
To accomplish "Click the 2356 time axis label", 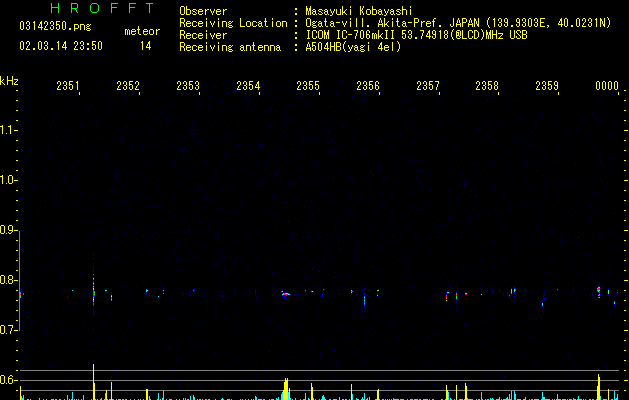I will coord(368,85).
